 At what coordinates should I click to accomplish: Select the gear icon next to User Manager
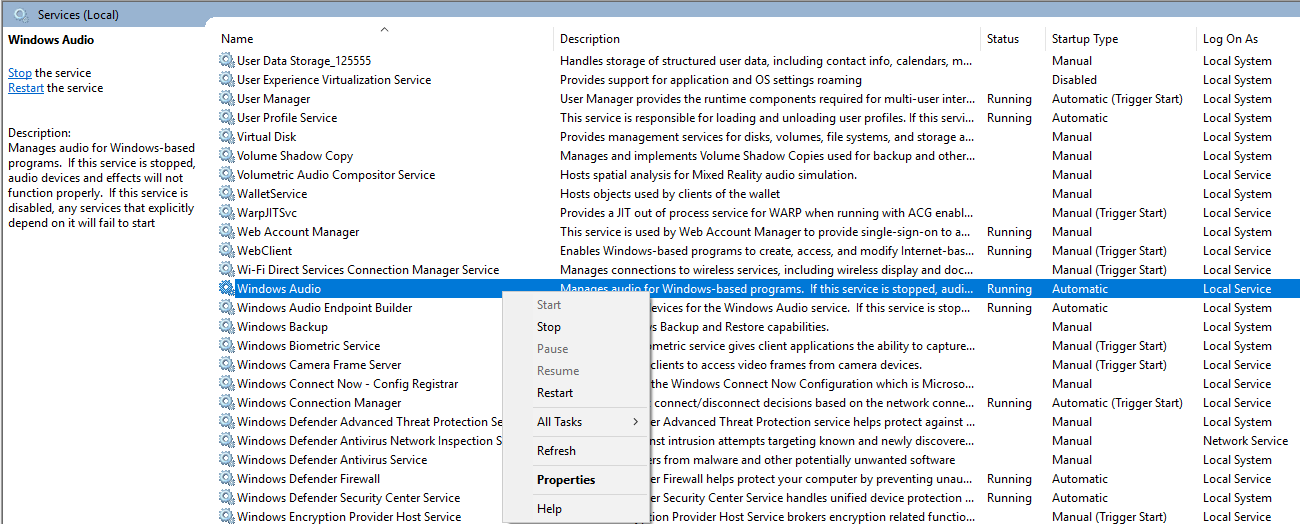click(x=227, y=99)
